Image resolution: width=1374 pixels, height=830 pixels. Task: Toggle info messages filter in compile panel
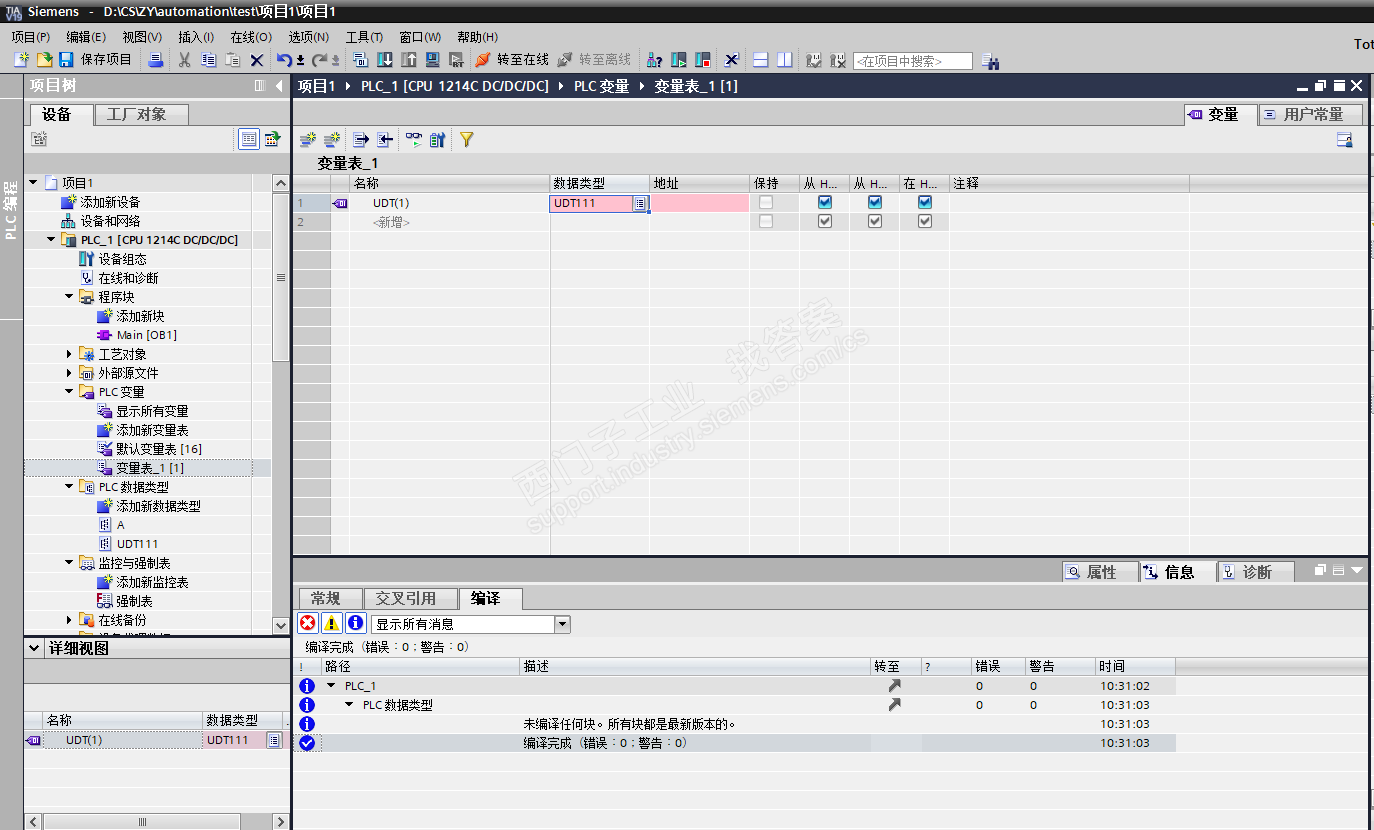[x=355, y=623]
